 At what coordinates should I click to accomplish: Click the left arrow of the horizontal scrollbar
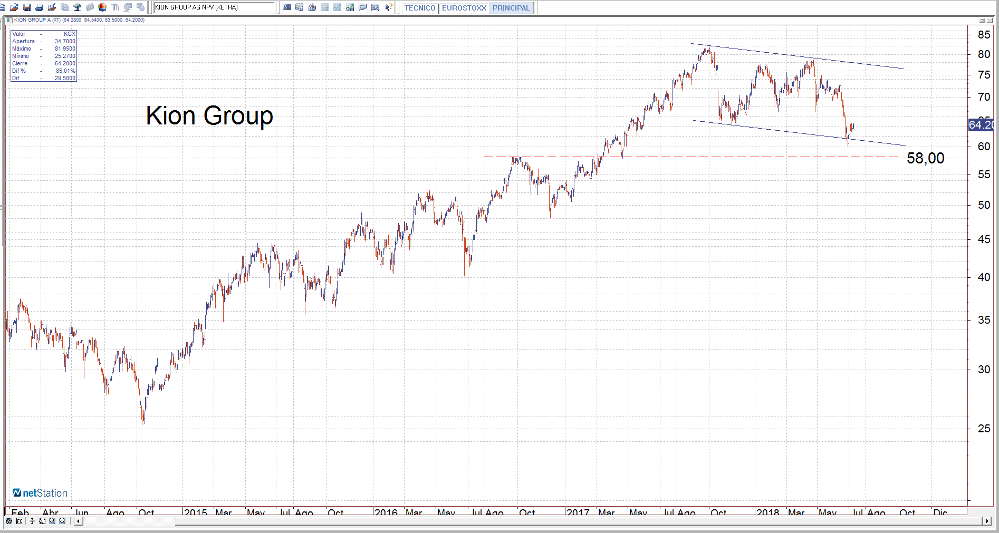pyautogui.click(x=78, y=521)
